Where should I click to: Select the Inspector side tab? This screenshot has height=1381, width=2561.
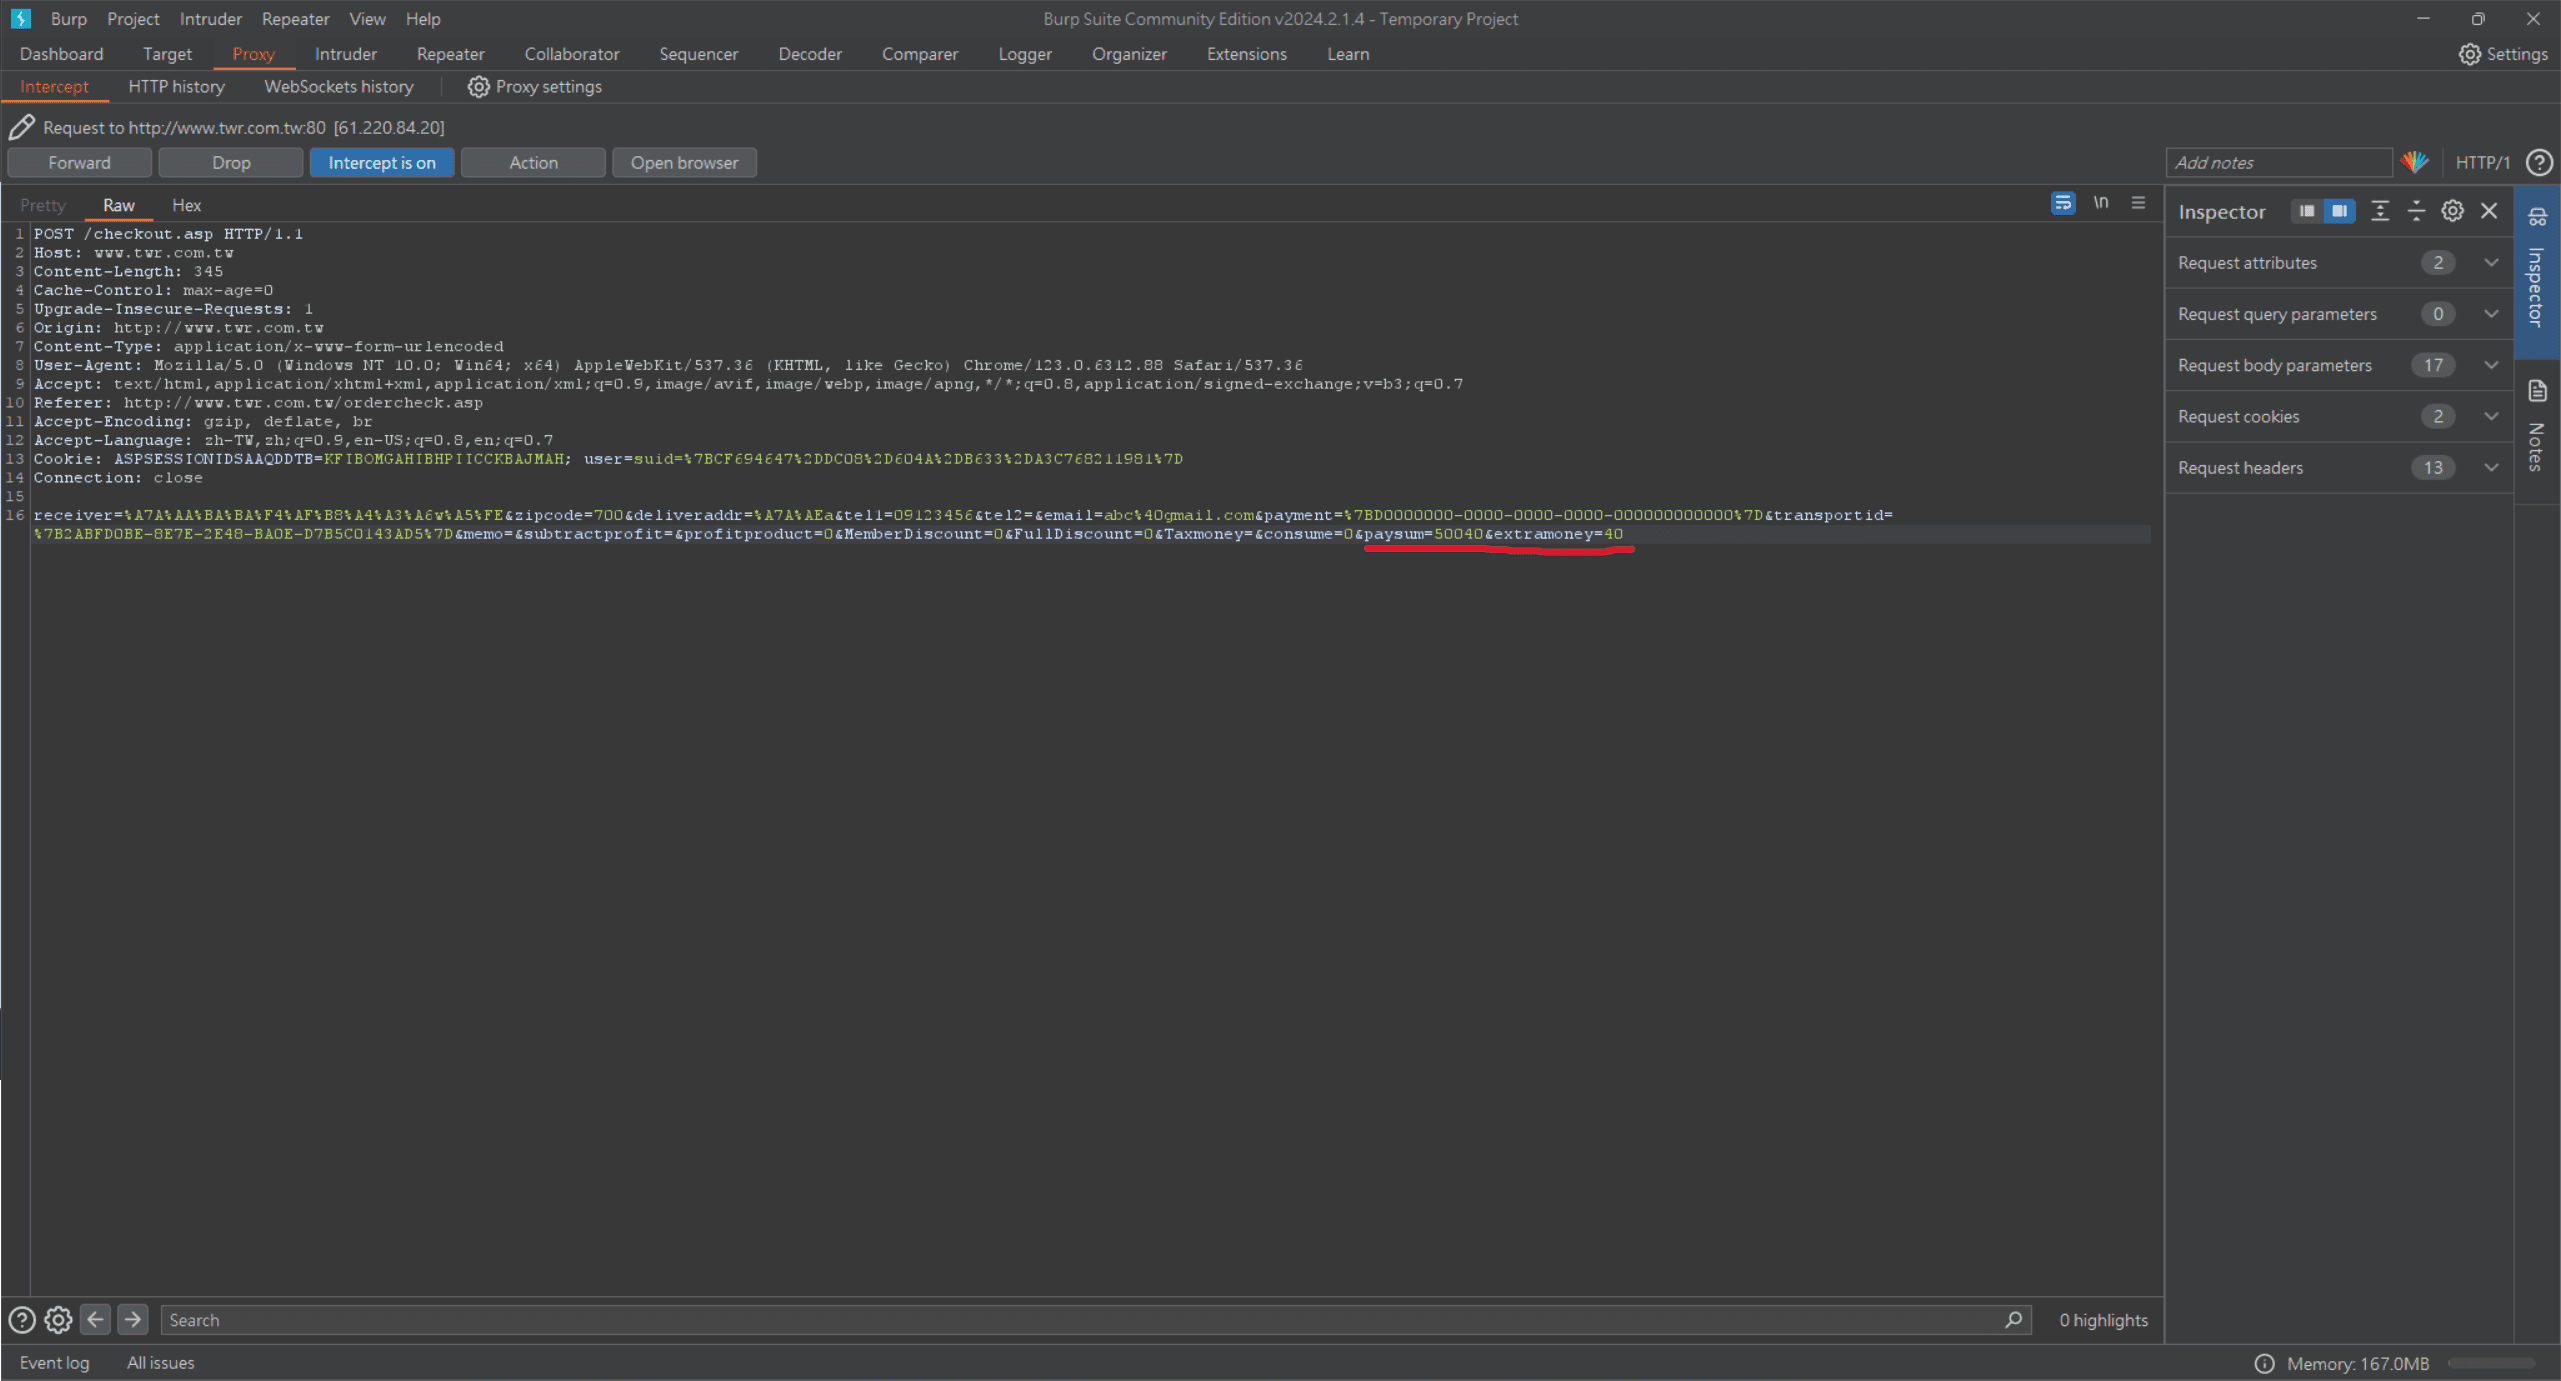pyautogui.click(x=2537, y=270)
